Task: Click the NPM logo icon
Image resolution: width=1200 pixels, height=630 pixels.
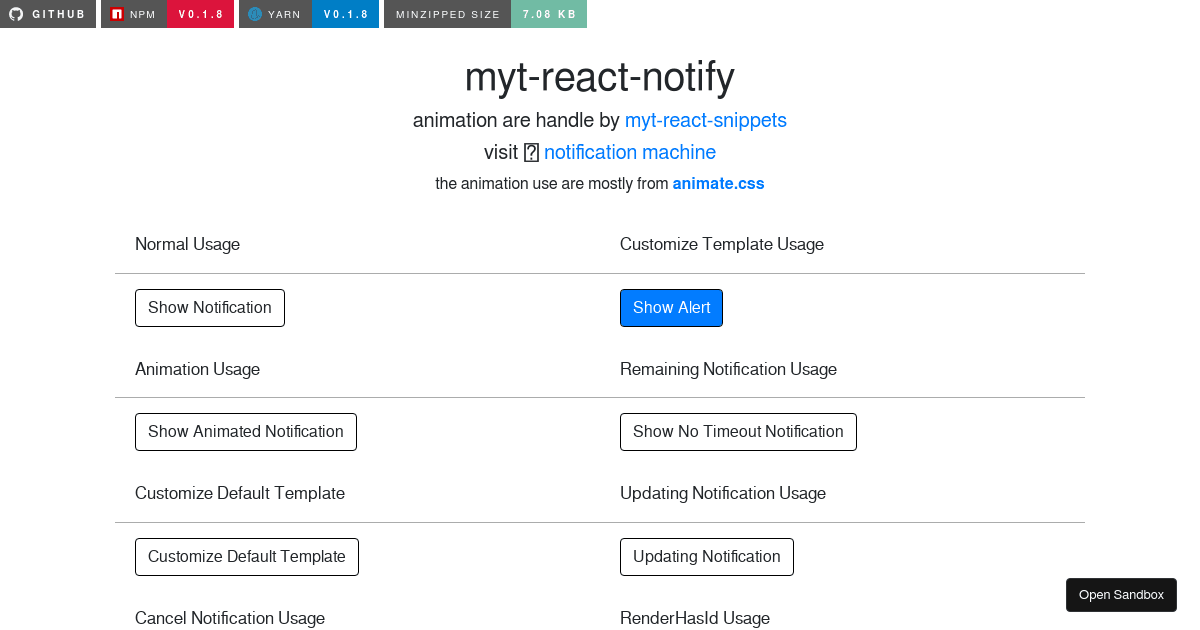Action: pos(116,13)
